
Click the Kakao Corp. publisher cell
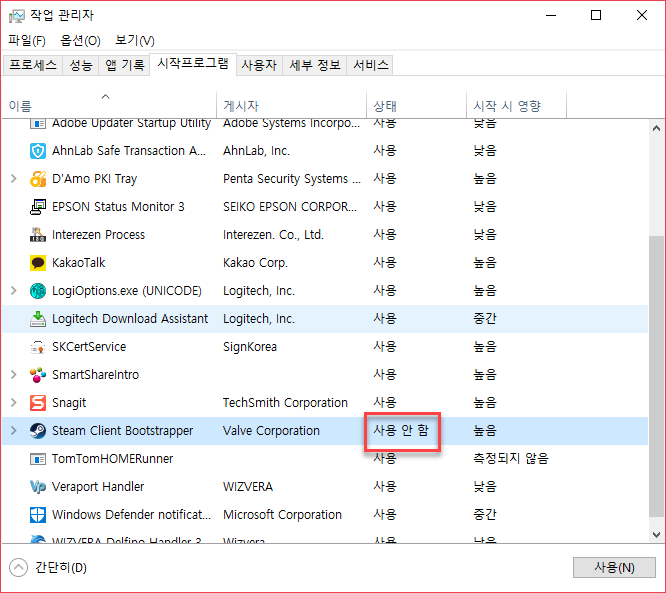(255, 263)
